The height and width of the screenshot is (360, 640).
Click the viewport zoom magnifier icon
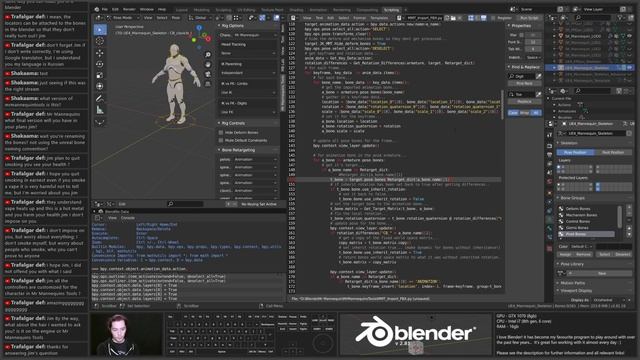point(208,55)
